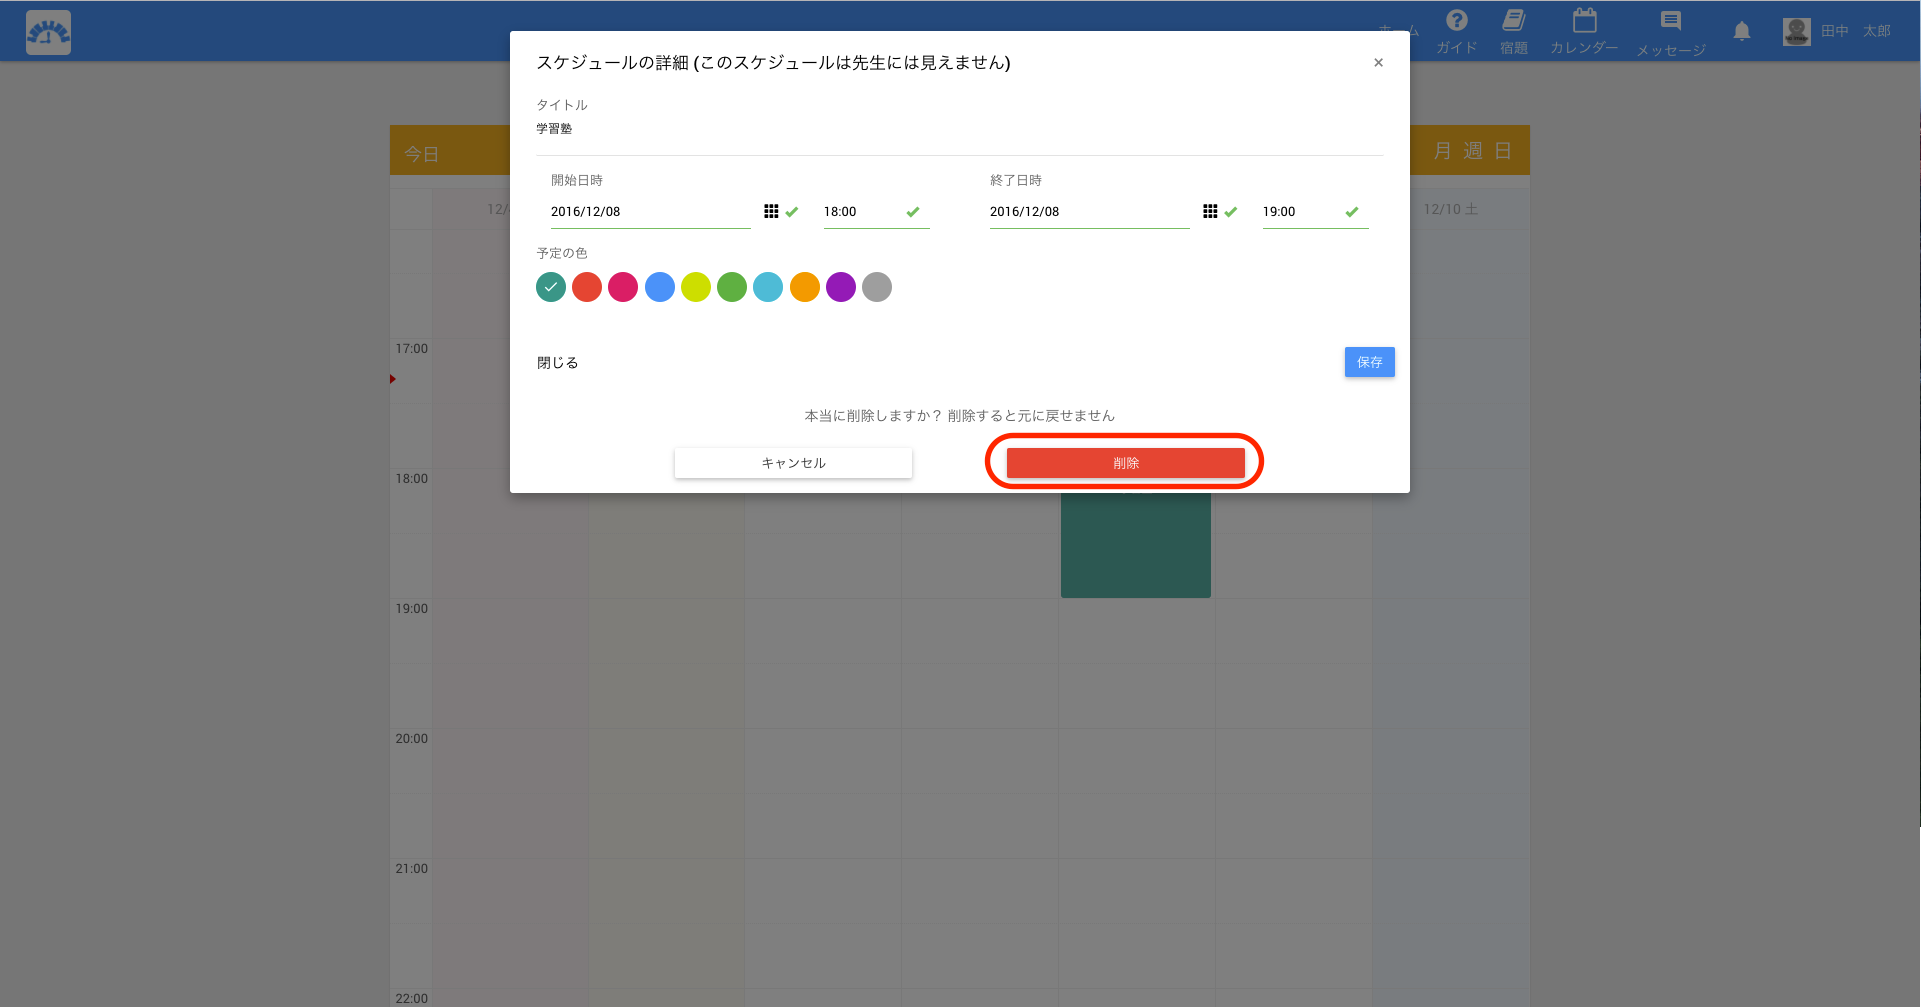Screen dimensions: 1921x1007
Task: Open the end date calendar picker icon
Action: [x=1210, y=211]
